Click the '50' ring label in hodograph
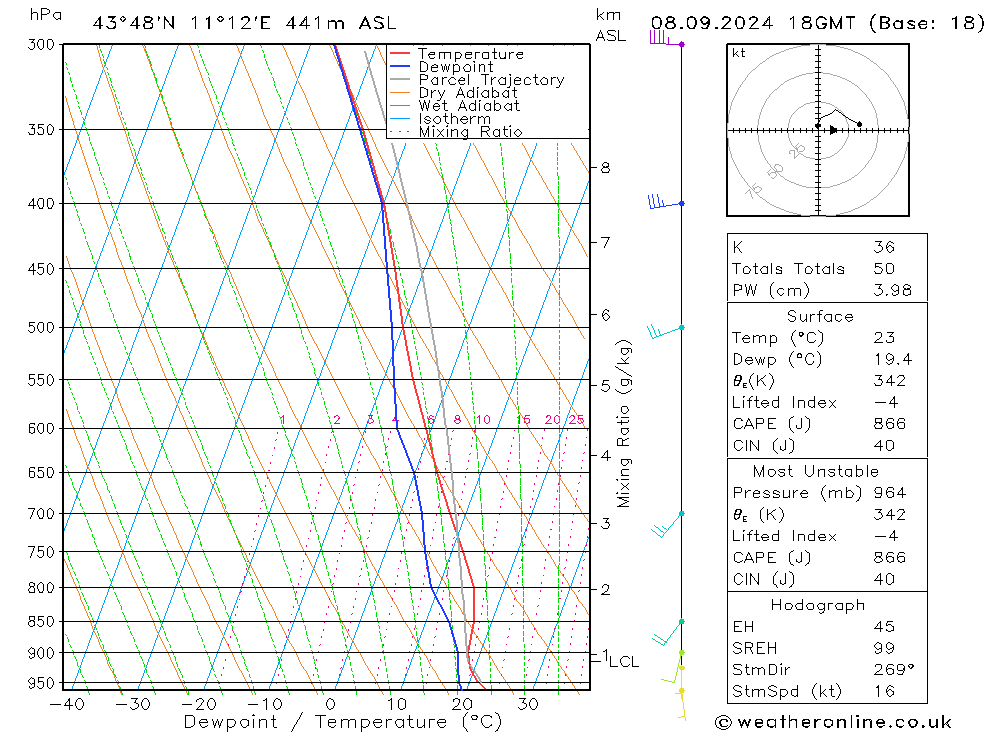1000x733 pixels. tap(775, 171)
